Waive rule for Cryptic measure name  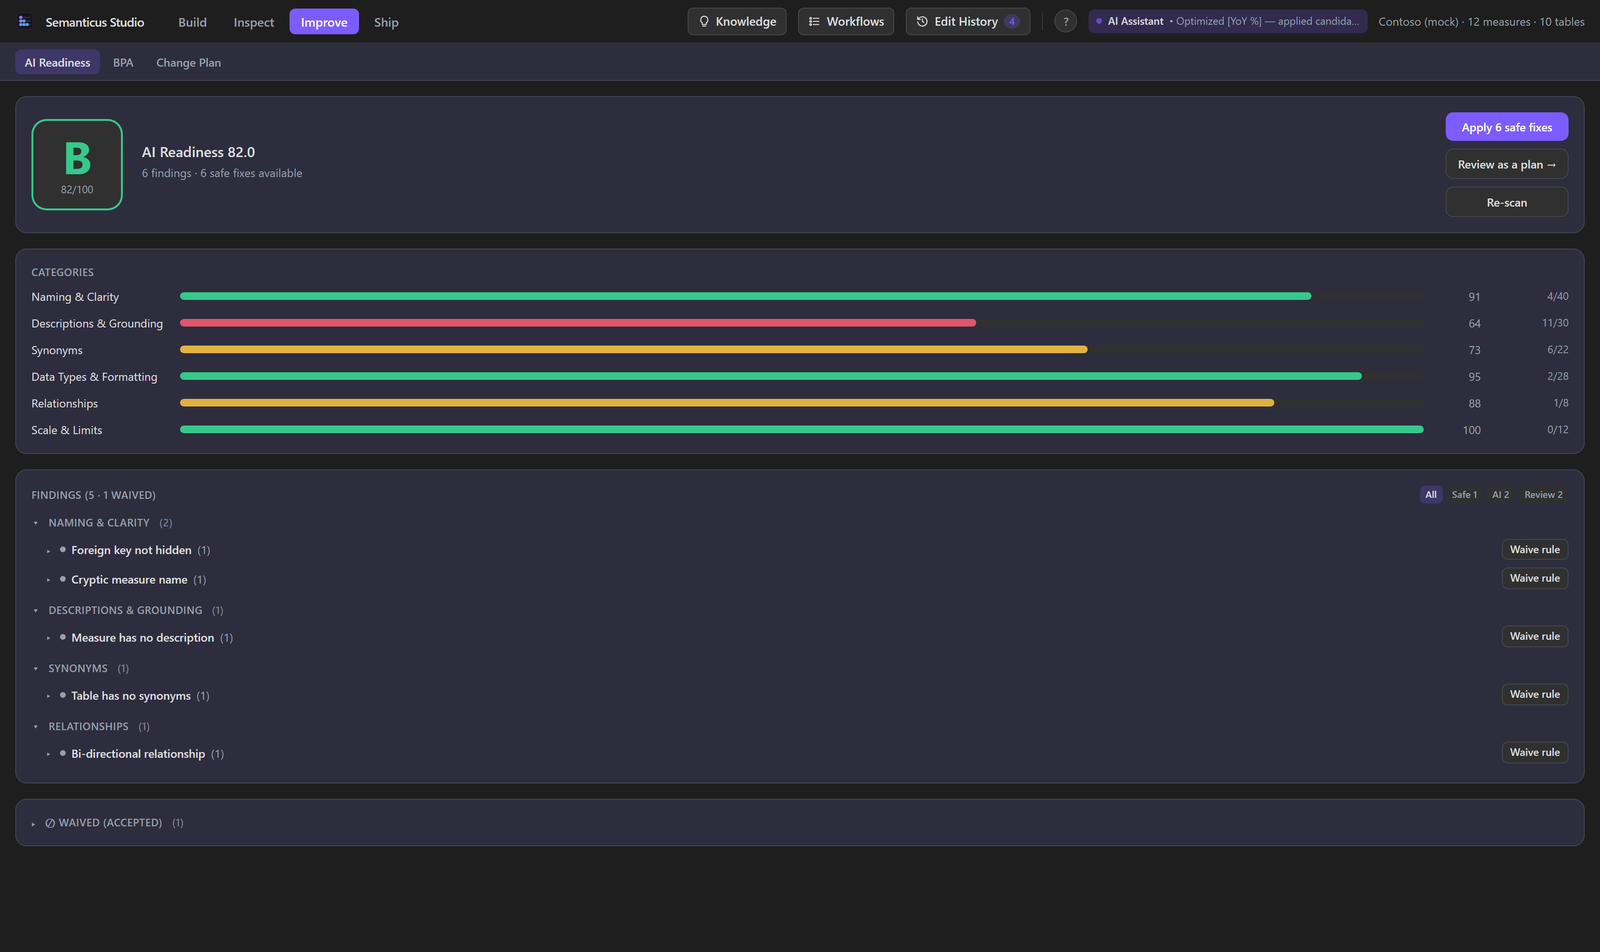click(1534, 578)
